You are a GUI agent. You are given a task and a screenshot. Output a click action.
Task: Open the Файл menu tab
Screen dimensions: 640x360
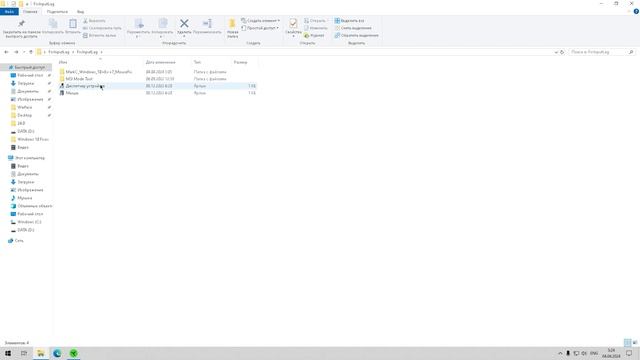[9, 12]
